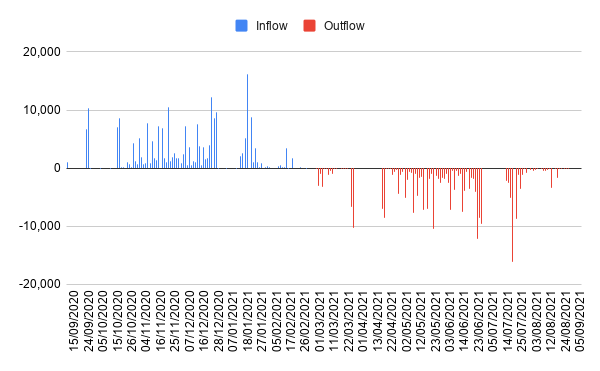This screenshot has width=600, height=371.
Task: Click the 0 y-axis label
Action: pyautogui.click(x=57, y=168)
